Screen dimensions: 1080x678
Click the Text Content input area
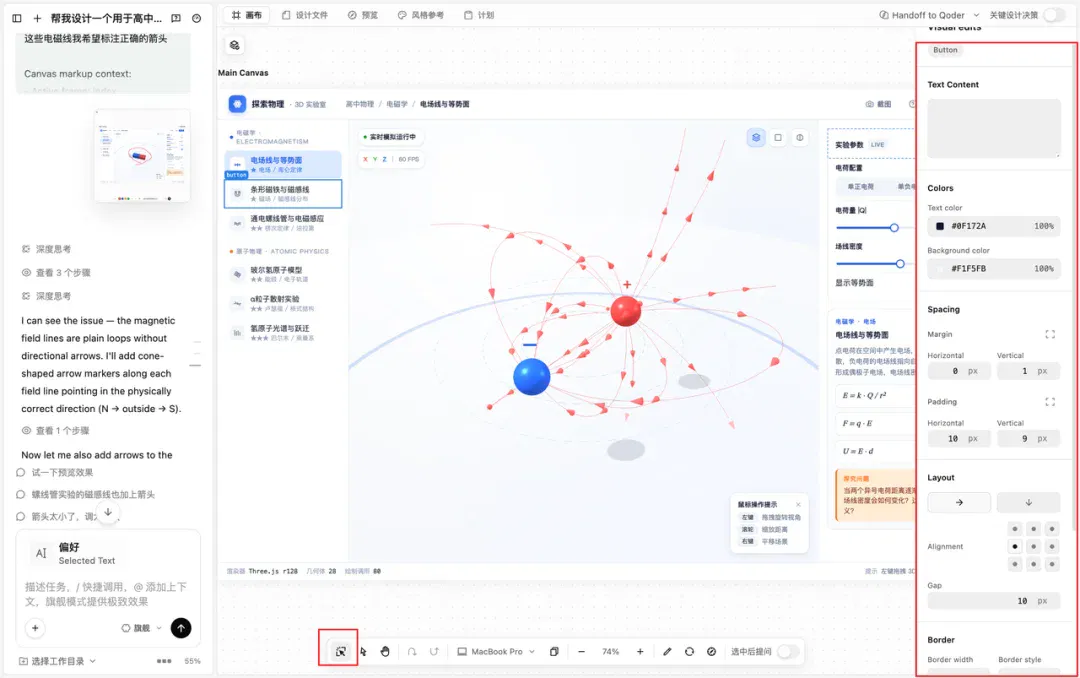pos(994,128)
